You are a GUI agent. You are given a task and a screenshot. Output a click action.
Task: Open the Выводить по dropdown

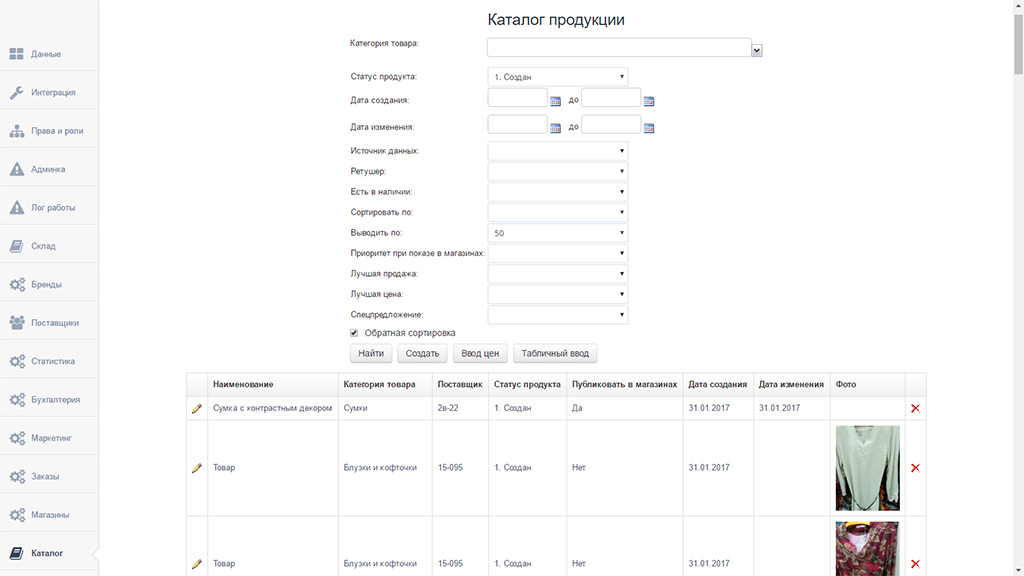click(557, 233)
